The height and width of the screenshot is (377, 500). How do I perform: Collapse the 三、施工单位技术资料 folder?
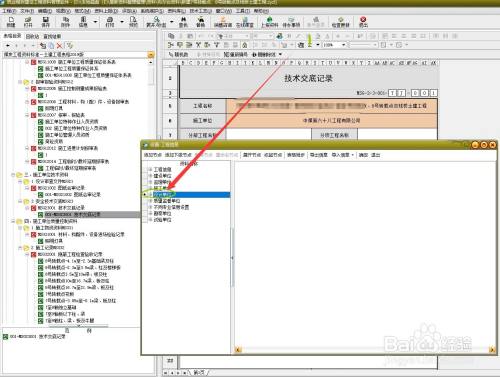pyautogui.click(x=14, y=175)
